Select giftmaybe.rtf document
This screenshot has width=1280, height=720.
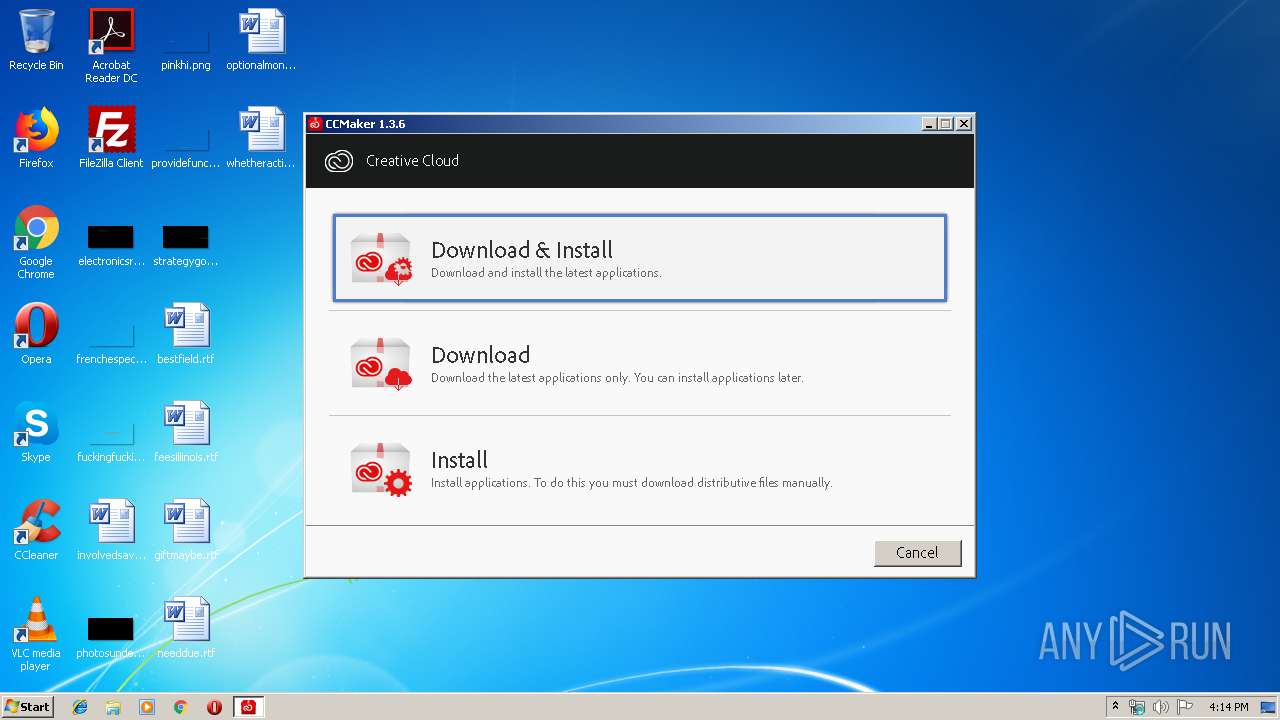tap(186, 530)
